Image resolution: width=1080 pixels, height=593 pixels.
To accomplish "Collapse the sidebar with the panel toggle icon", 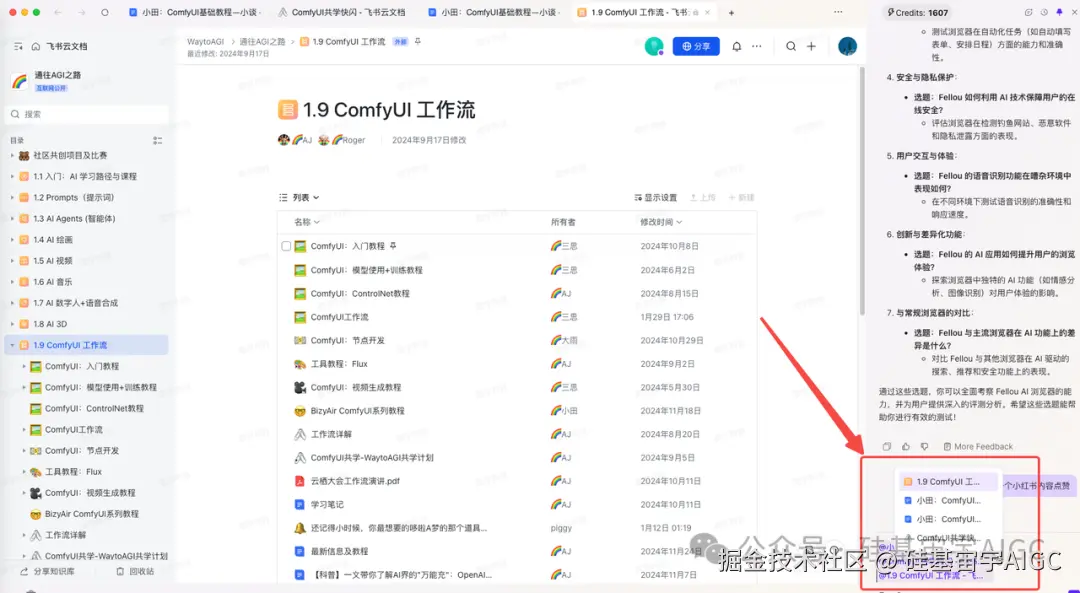I will point(19,45).
